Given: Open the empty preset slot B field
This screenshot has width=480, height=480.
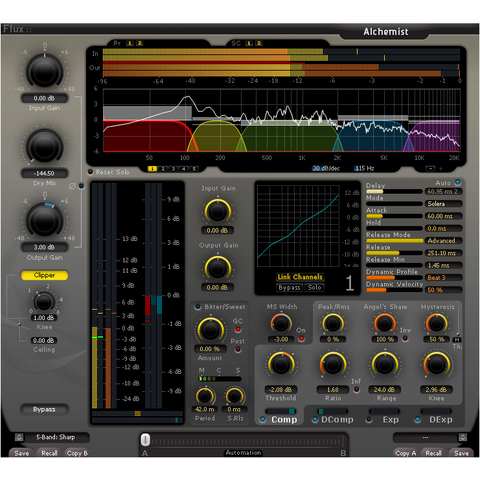Looking at the screenshot, I should pos(425,437).
